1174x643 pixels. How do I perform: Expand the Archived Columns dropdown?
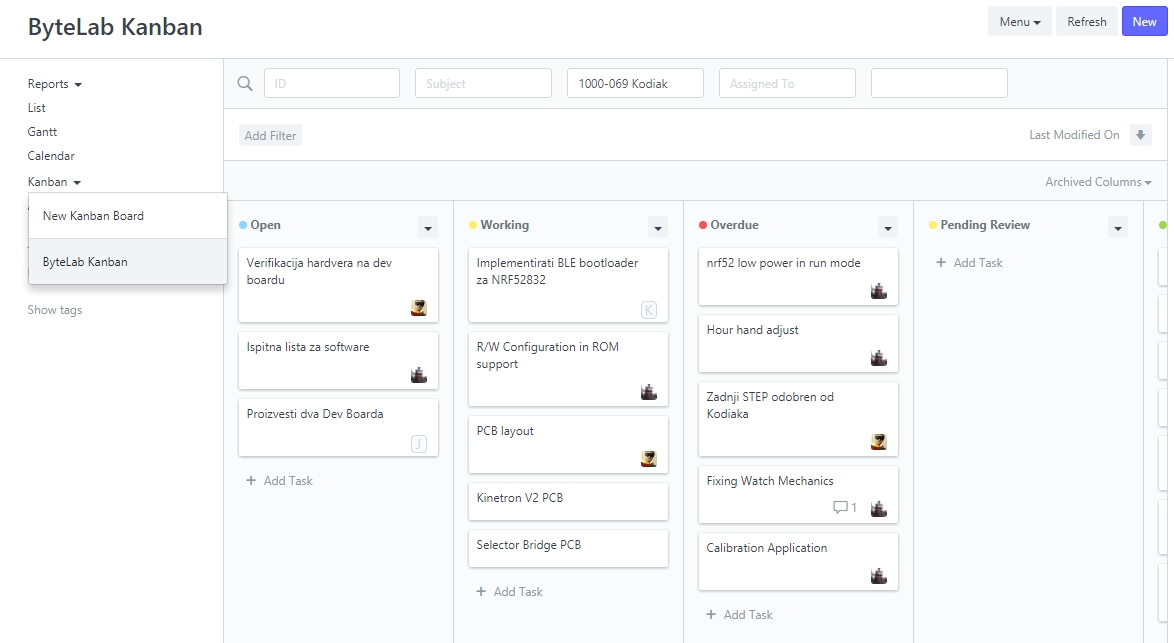point(1098,182)
